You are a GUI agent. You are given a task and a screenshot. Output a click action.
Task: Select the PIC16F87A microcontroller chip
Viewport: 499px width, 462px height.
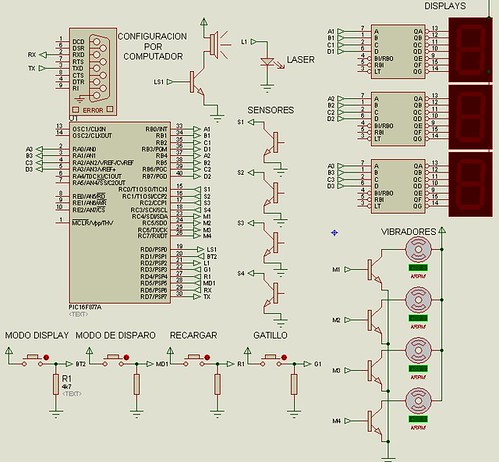tap(120, 212)
